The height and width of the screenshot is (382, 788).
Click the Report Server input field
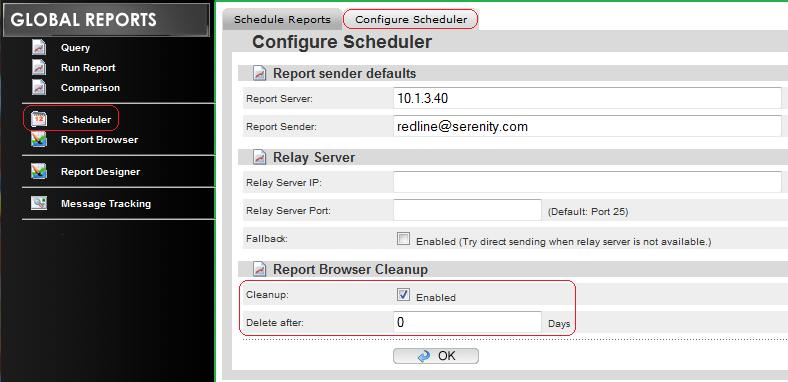(587, 98)
